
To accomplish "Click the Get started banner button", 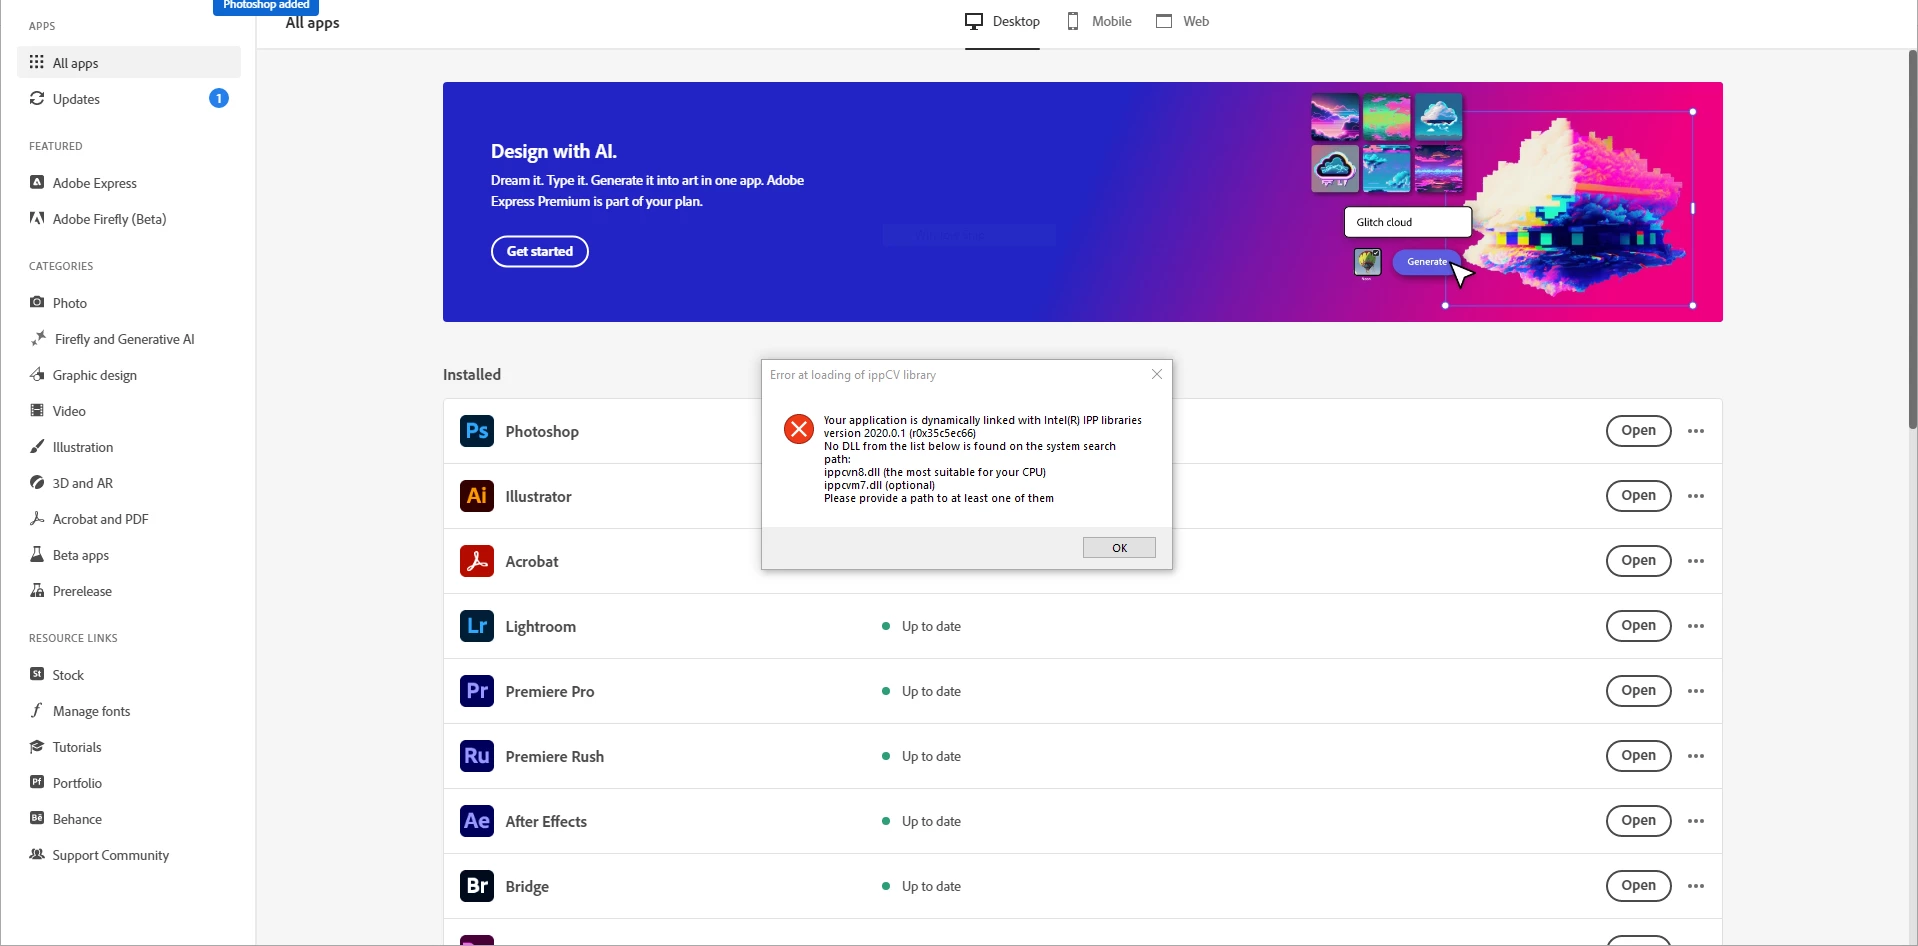I will (x=540, y=251).
